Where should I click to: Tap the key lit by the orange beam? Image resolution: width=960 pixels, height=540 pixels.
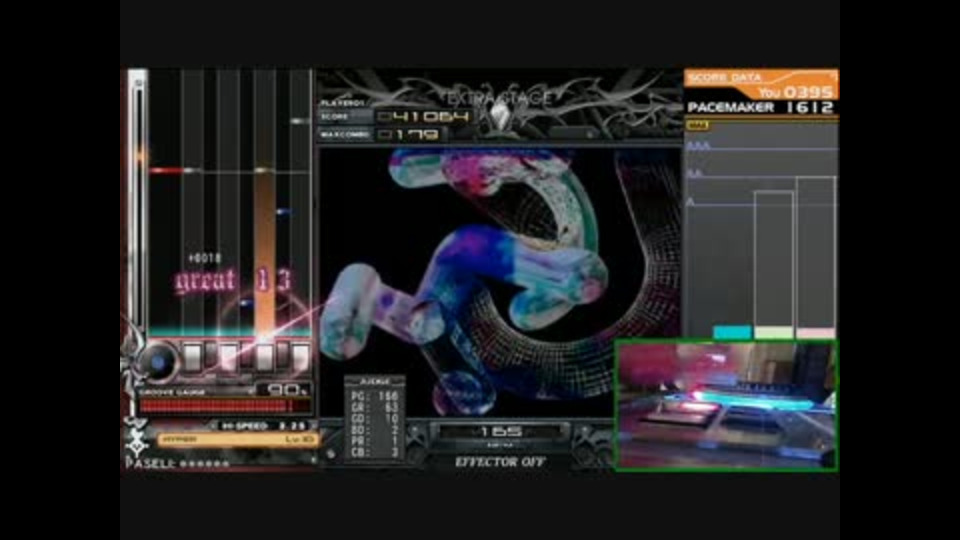point(264,356)
